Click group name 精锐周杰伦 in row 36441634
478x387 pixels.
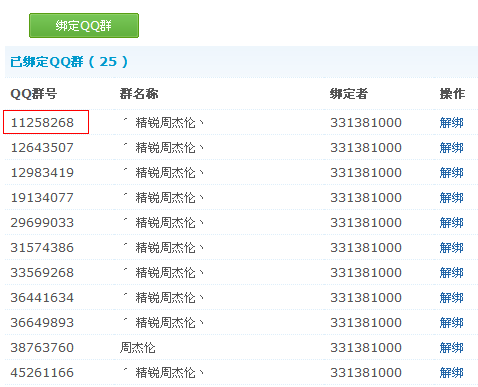[x=165, y=298]
